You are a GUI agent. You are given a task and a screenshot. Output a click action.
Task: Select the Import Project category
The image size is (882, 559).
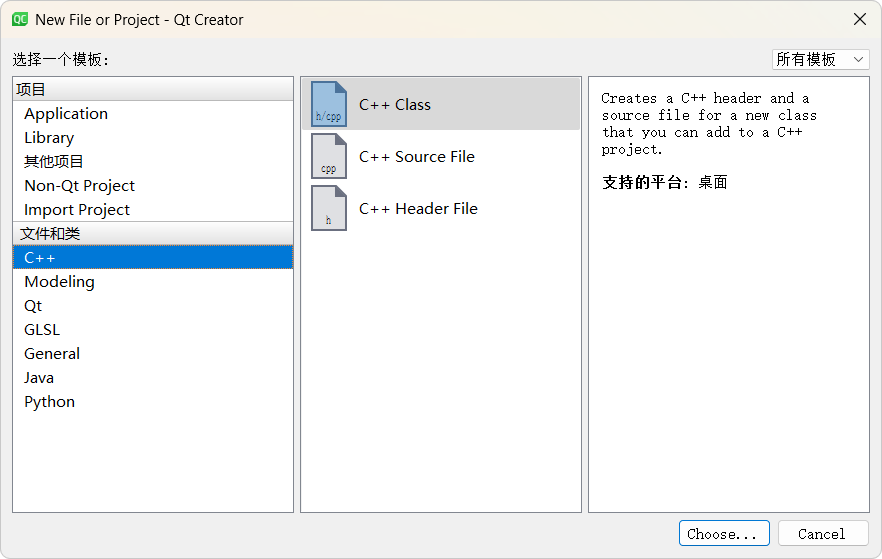[x=153, y=210]
